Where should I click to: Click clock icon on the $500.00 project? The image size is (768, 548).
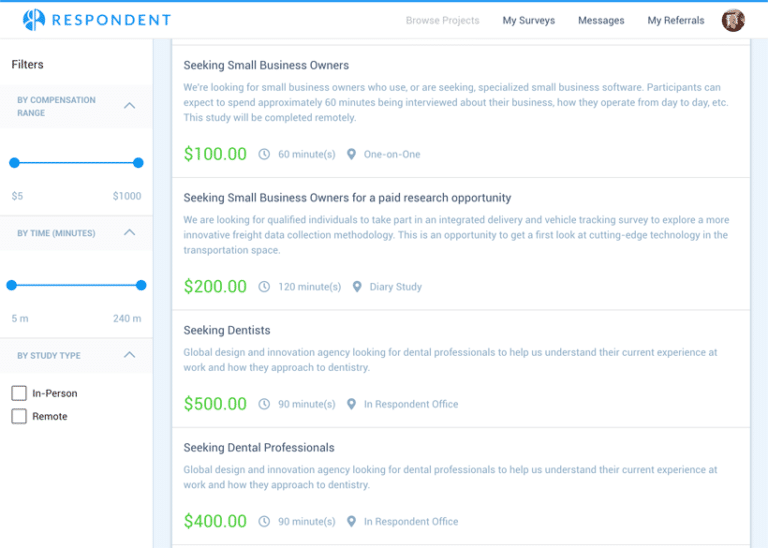coord(264,404)
